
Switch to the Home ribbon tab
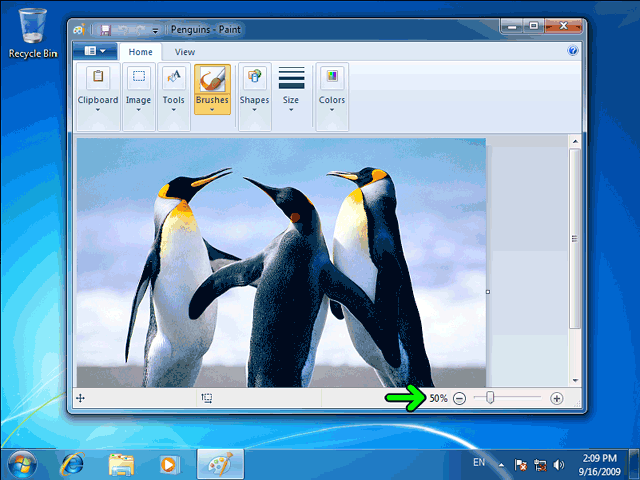point(140,52)
